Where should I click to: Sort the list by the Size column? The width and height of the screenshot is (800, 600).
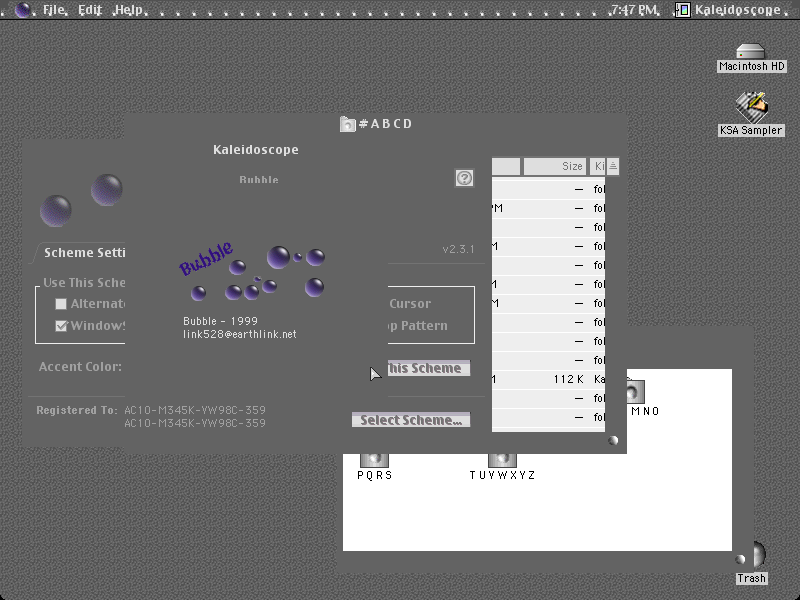(555, 166)
